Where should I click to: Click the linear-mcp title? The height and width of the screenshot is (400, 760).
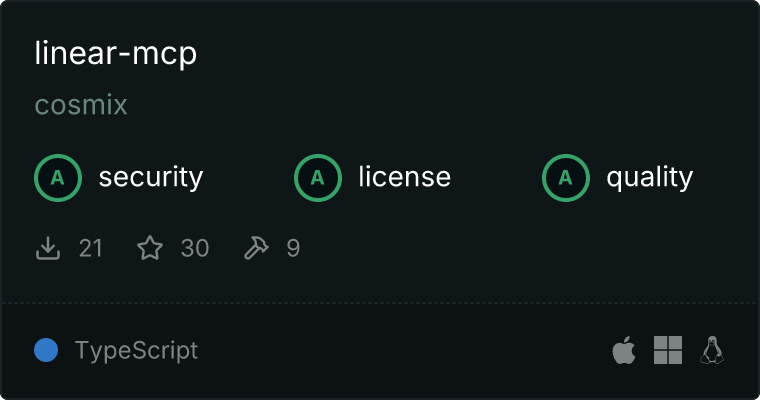116,54
